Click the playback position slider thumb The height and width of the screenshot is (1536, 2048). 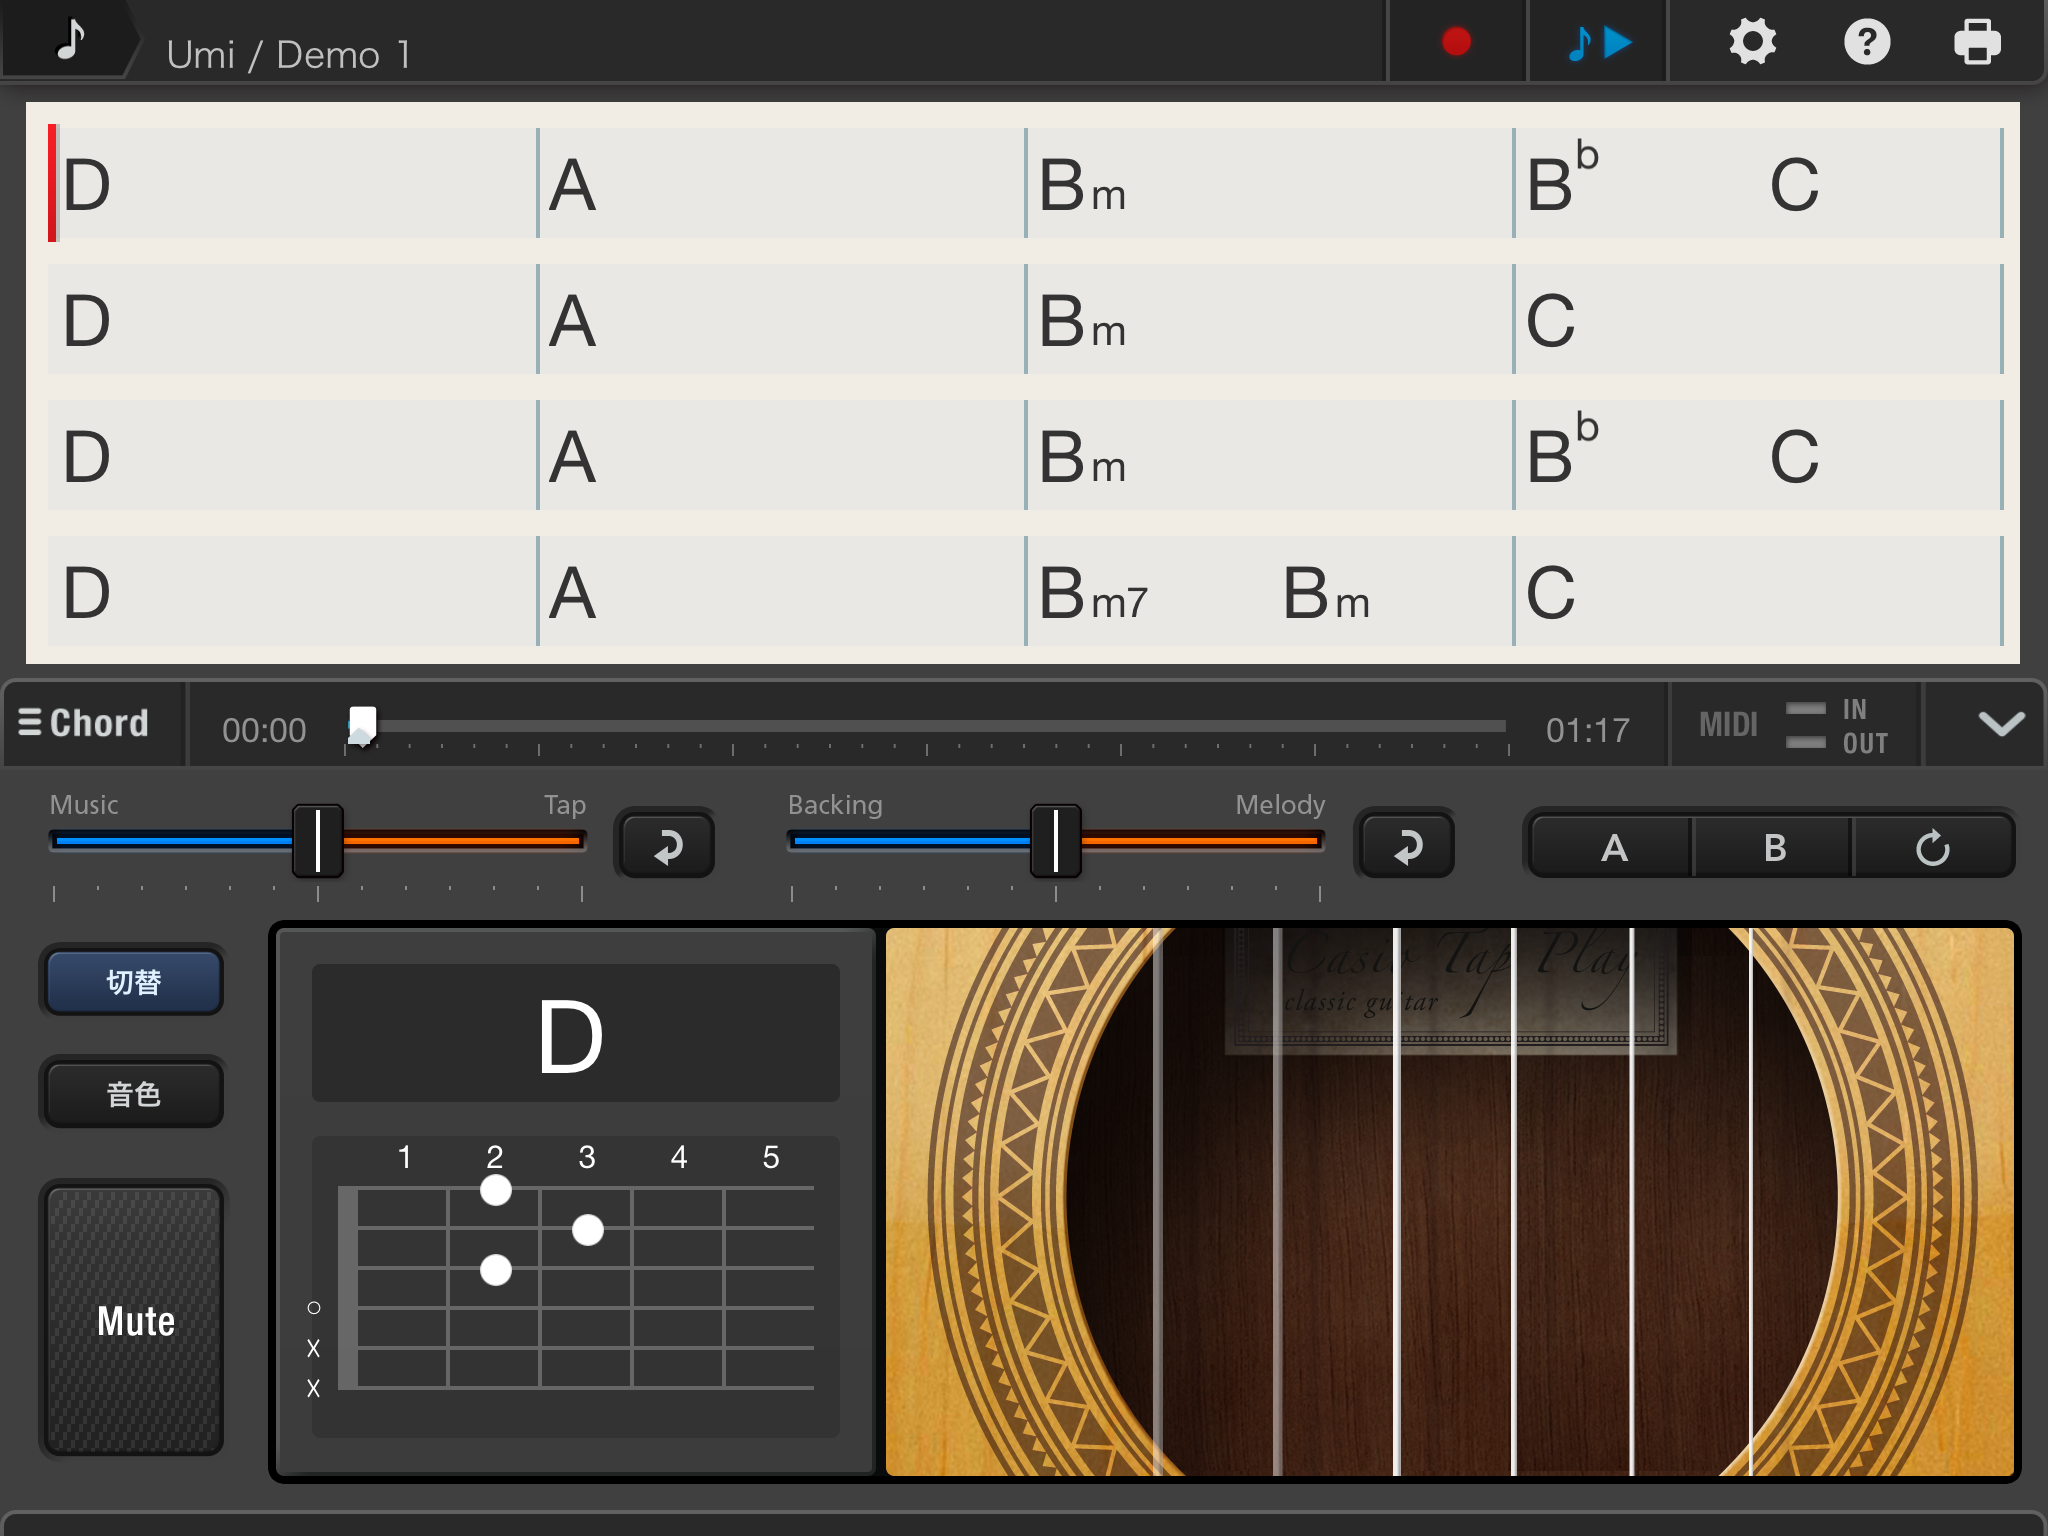(x=362, y=725)
